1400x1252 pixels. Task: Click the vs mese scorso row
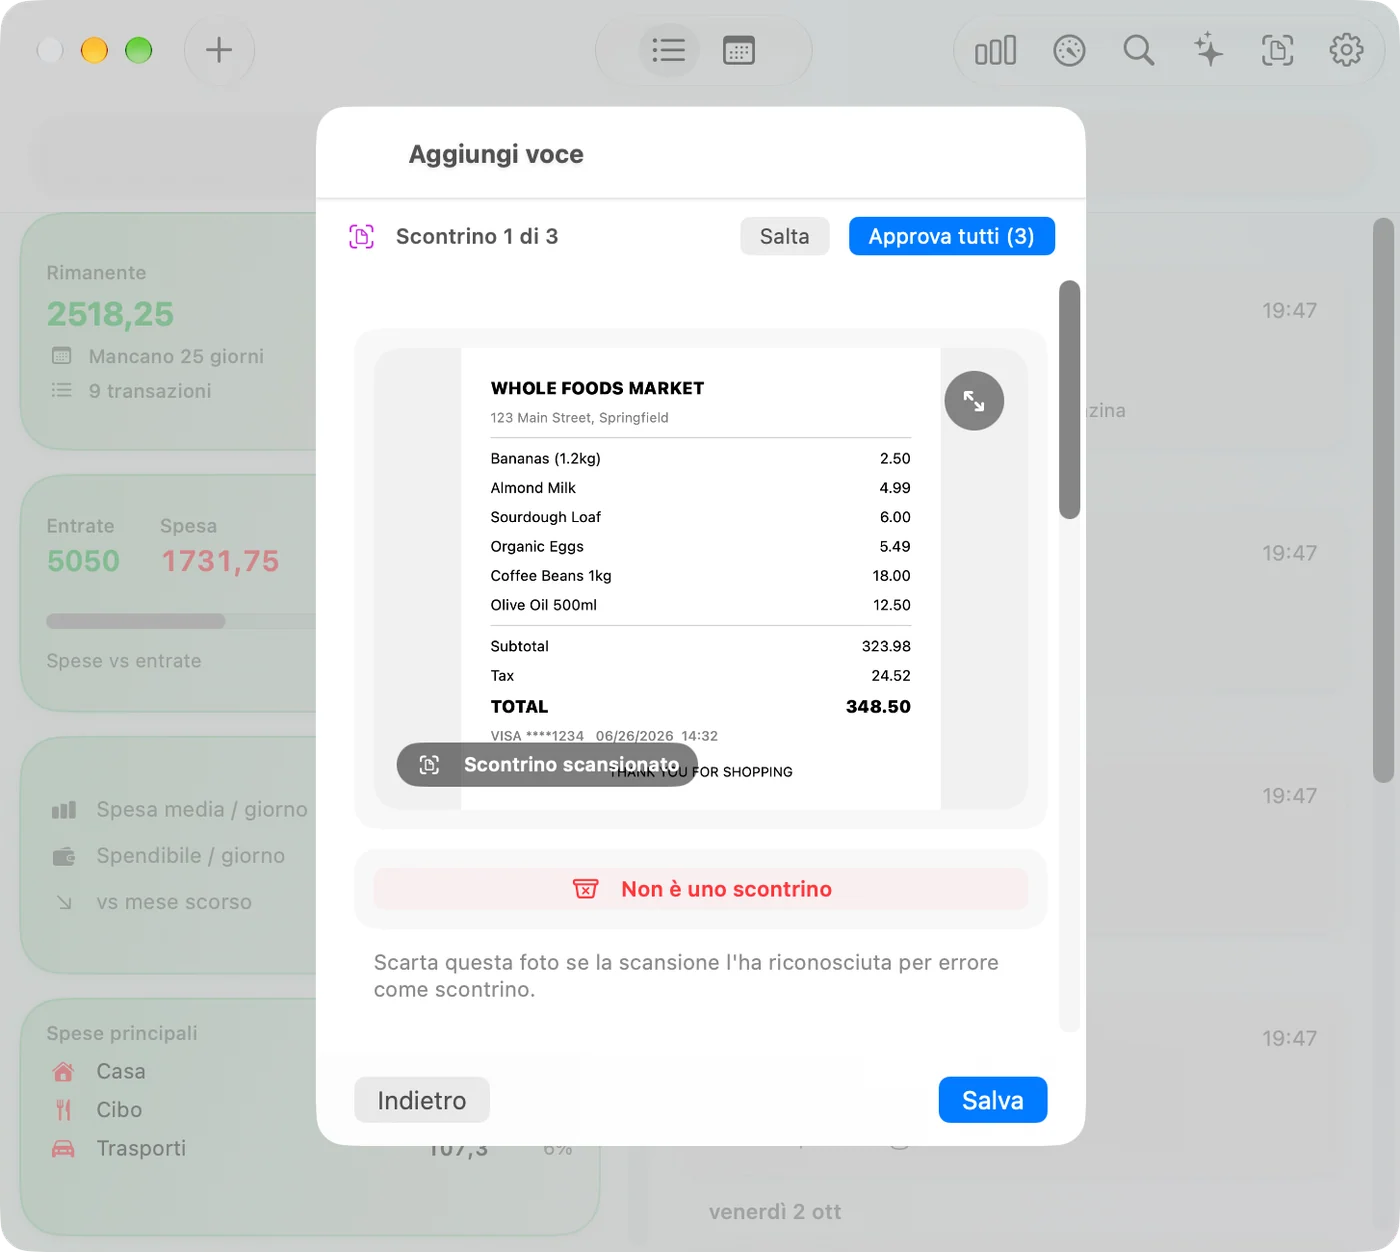point(174,902)
